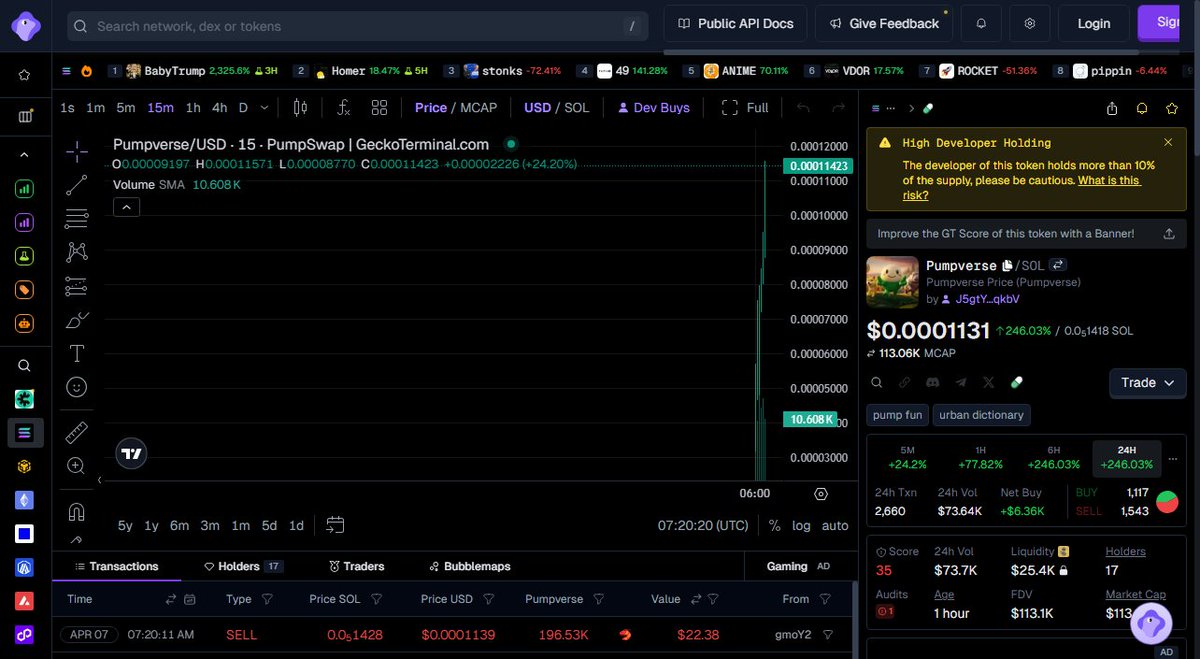Dismiss the High Developer Holding warning
Viewport: 1200px width, 659px height.
(x=1168, y=143)
